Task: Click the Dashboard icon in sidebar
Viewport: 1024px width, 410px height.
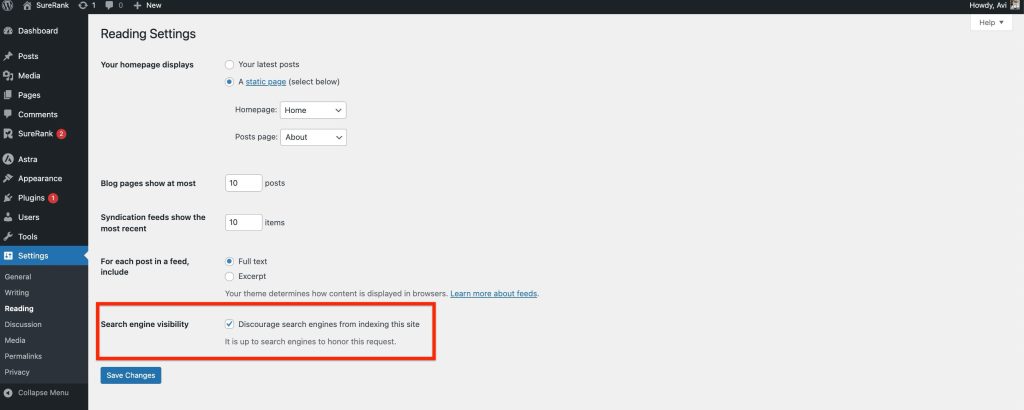Action: tap(8, 31)
